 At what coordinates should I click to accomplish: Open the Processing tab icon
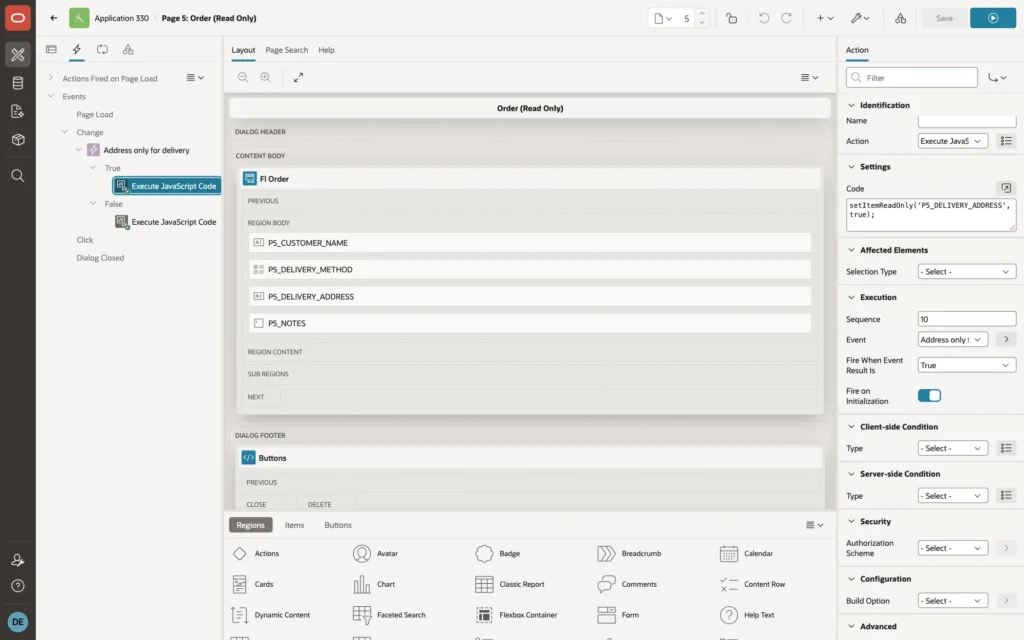pos(103,50)
